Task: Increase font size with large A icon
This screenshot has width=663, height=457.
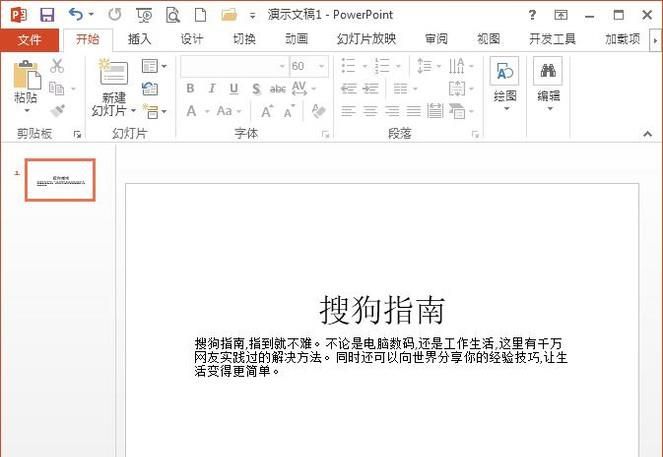Action: click(x=266, y=112)
